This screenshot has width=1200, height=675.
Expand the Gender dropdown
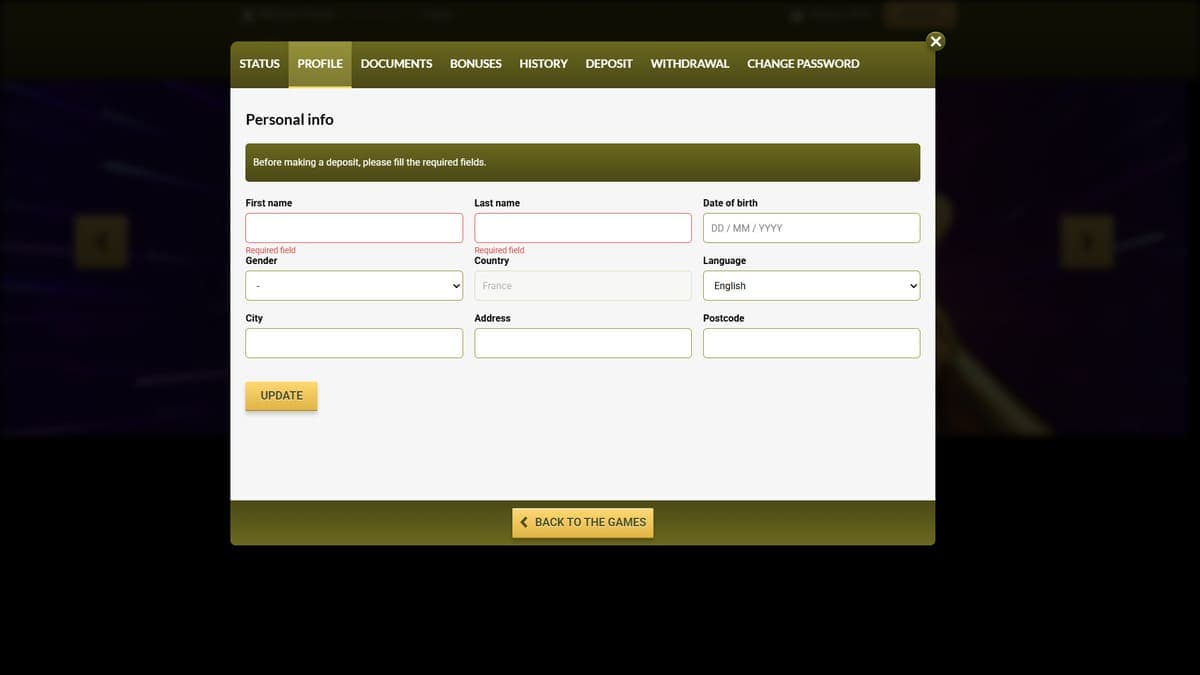point(354,286)
